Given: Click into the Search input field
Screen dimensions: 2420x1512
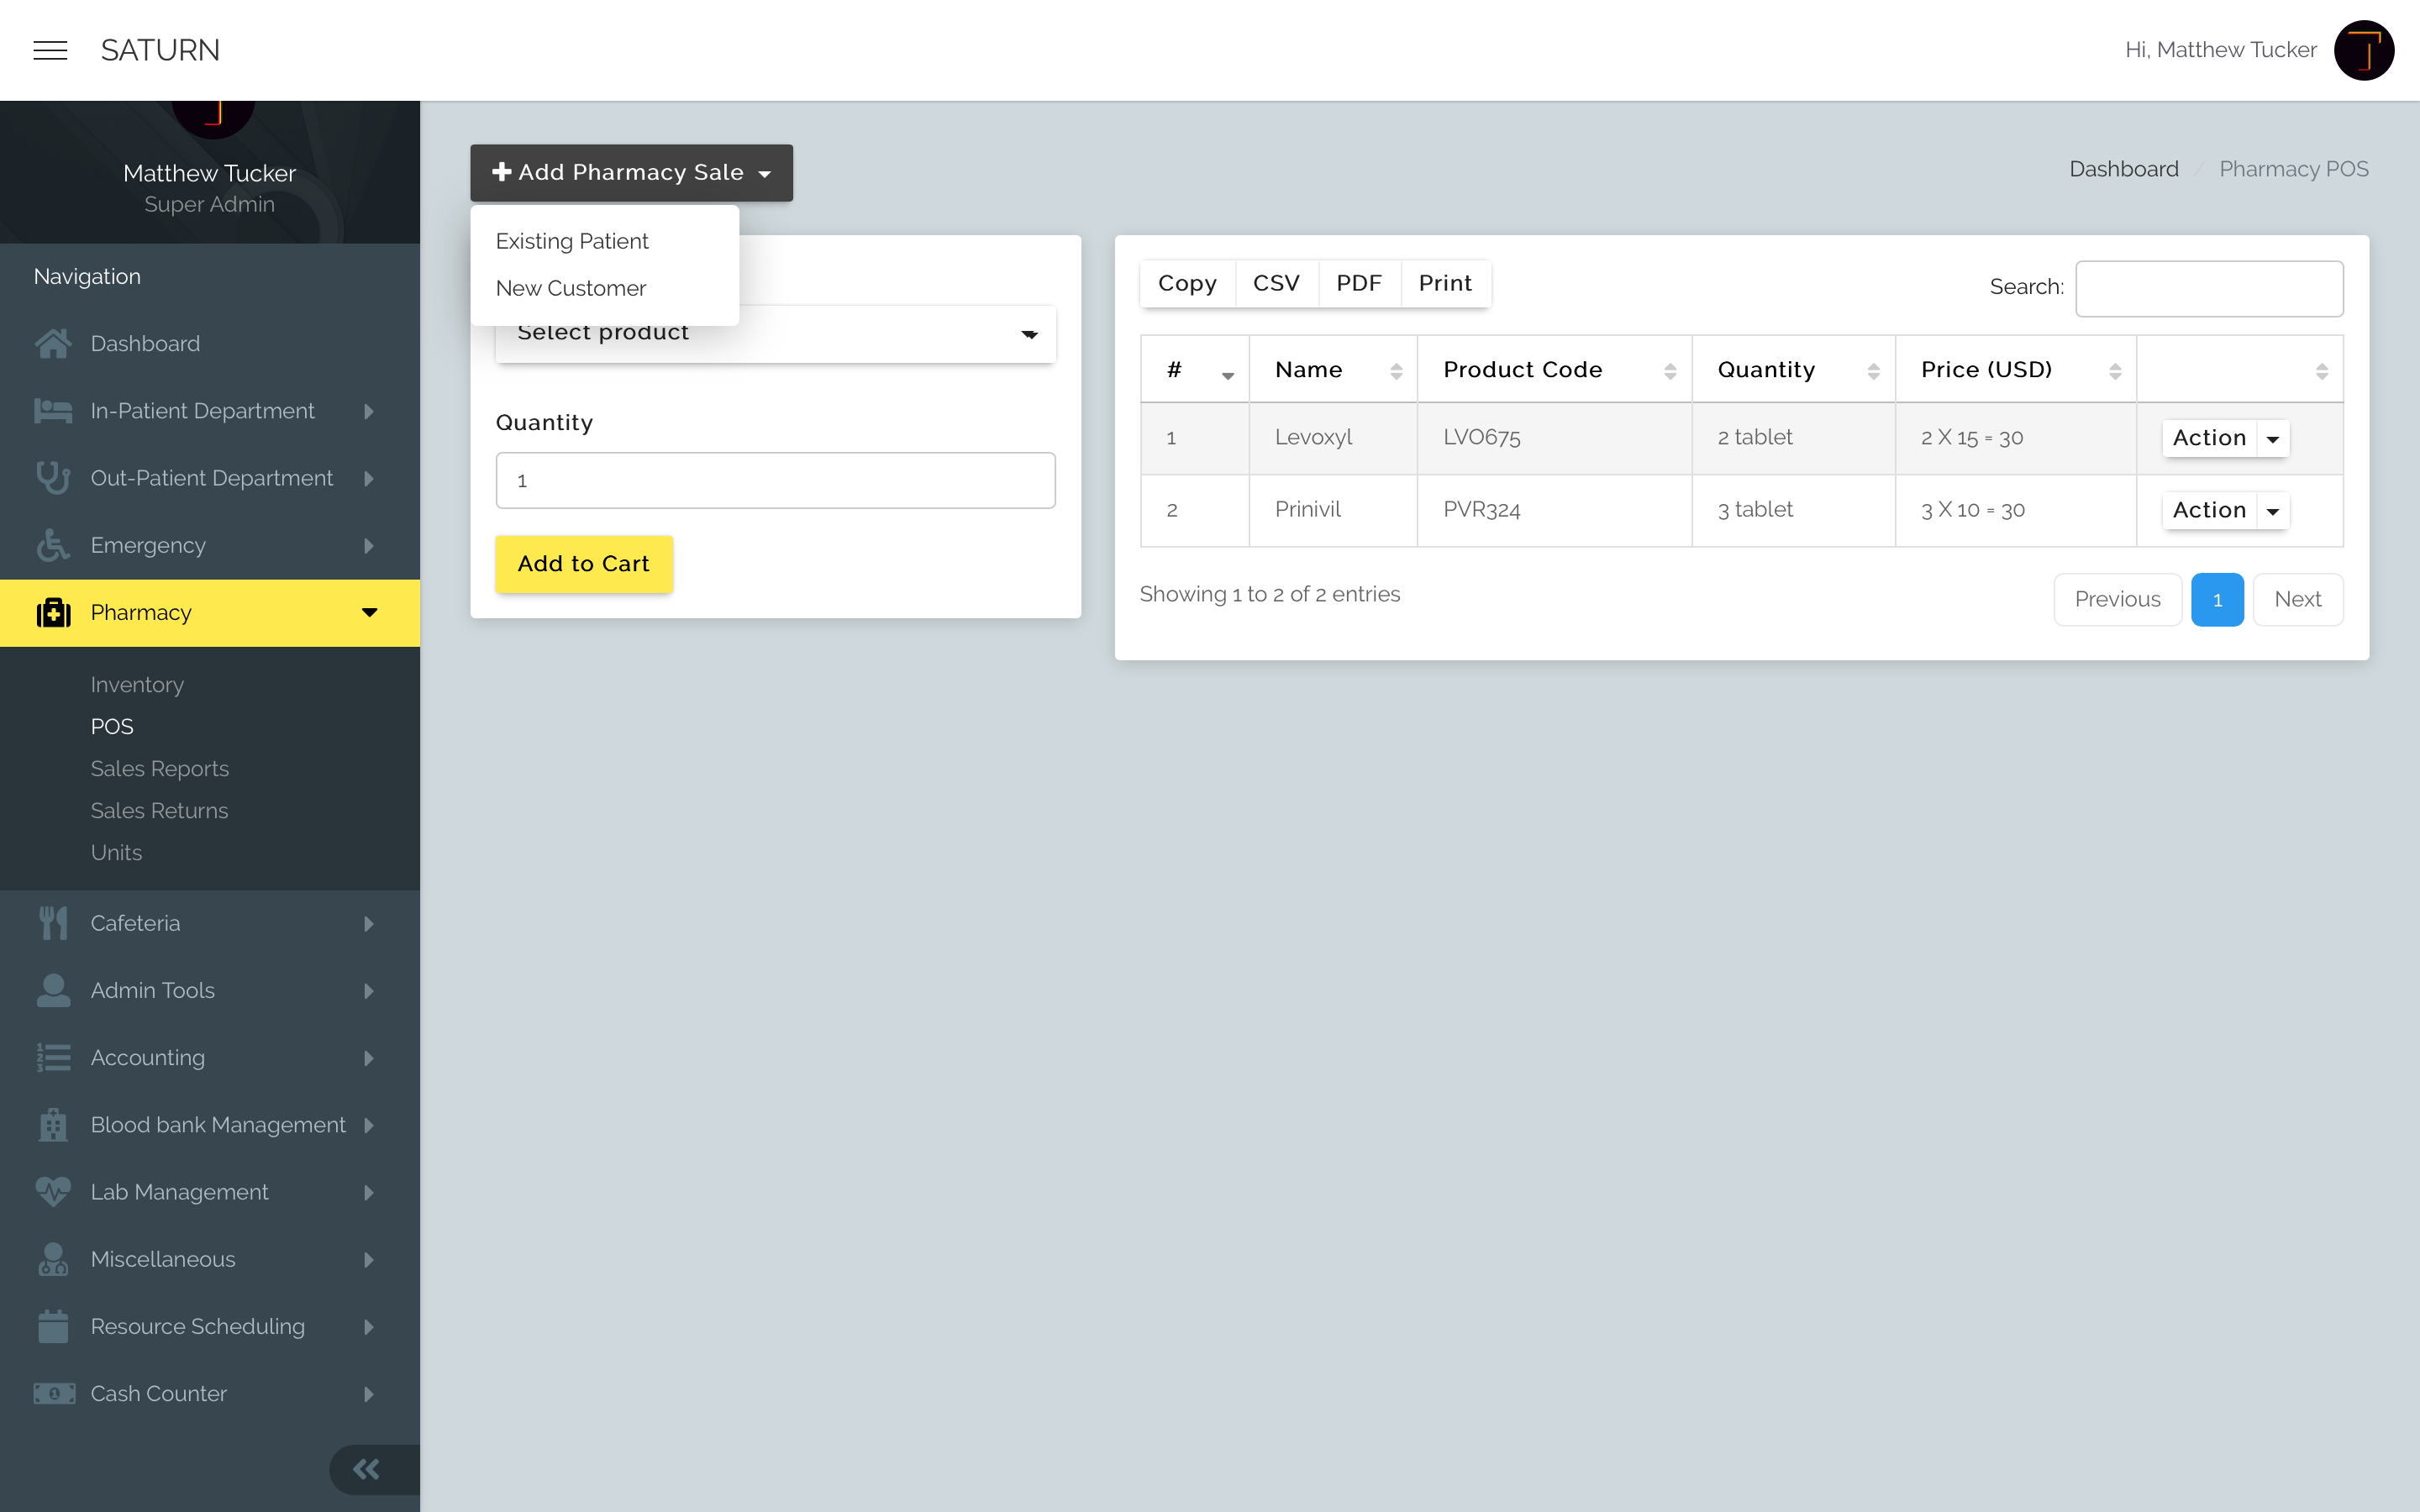Looking at the screenshot, I should coord(2208,288).
